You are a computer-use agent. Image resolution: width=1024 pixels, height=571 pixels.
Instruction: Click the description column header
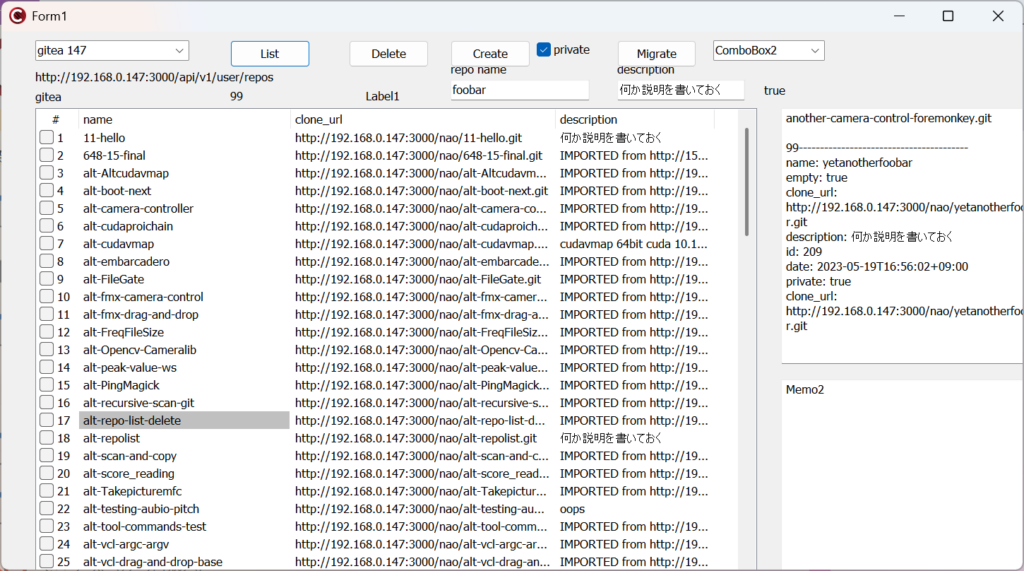[634, 119]
